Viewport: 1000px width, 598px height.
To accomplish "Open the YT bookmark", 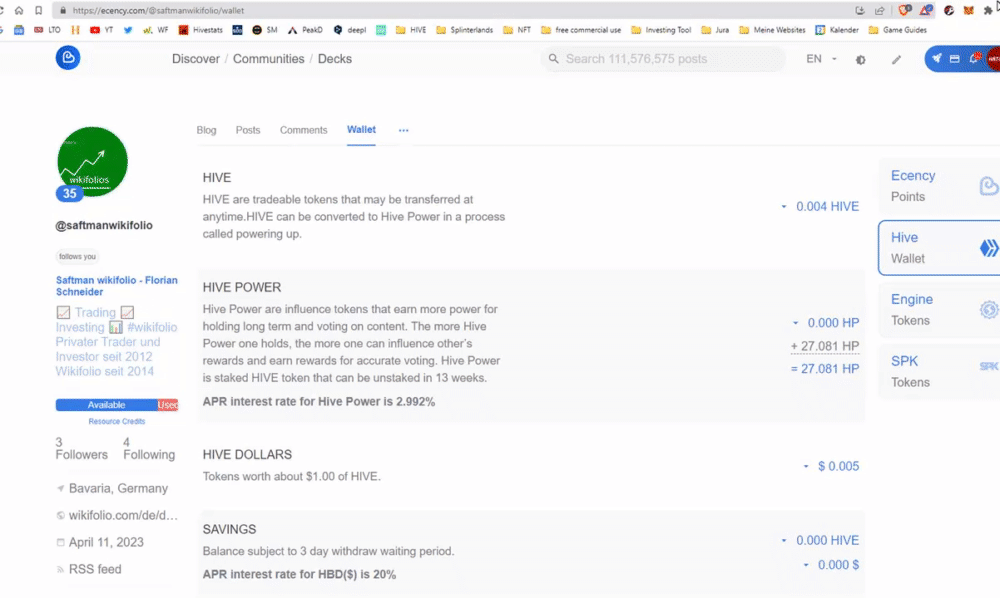I will (101, 30).
